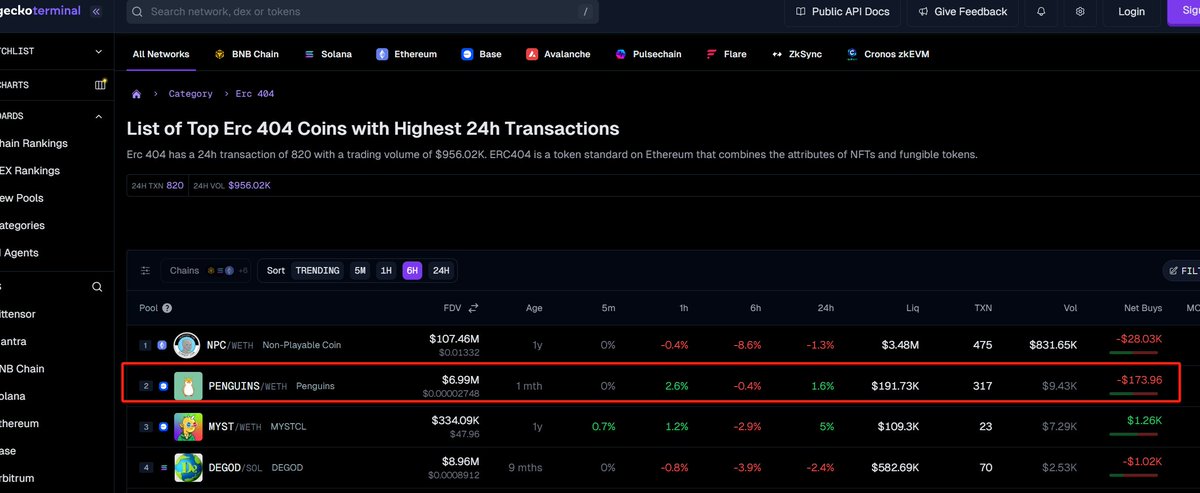1200x493 pixels.
Task: Collapse the watchlist section chevron
Action: click(x=98, y=51)
